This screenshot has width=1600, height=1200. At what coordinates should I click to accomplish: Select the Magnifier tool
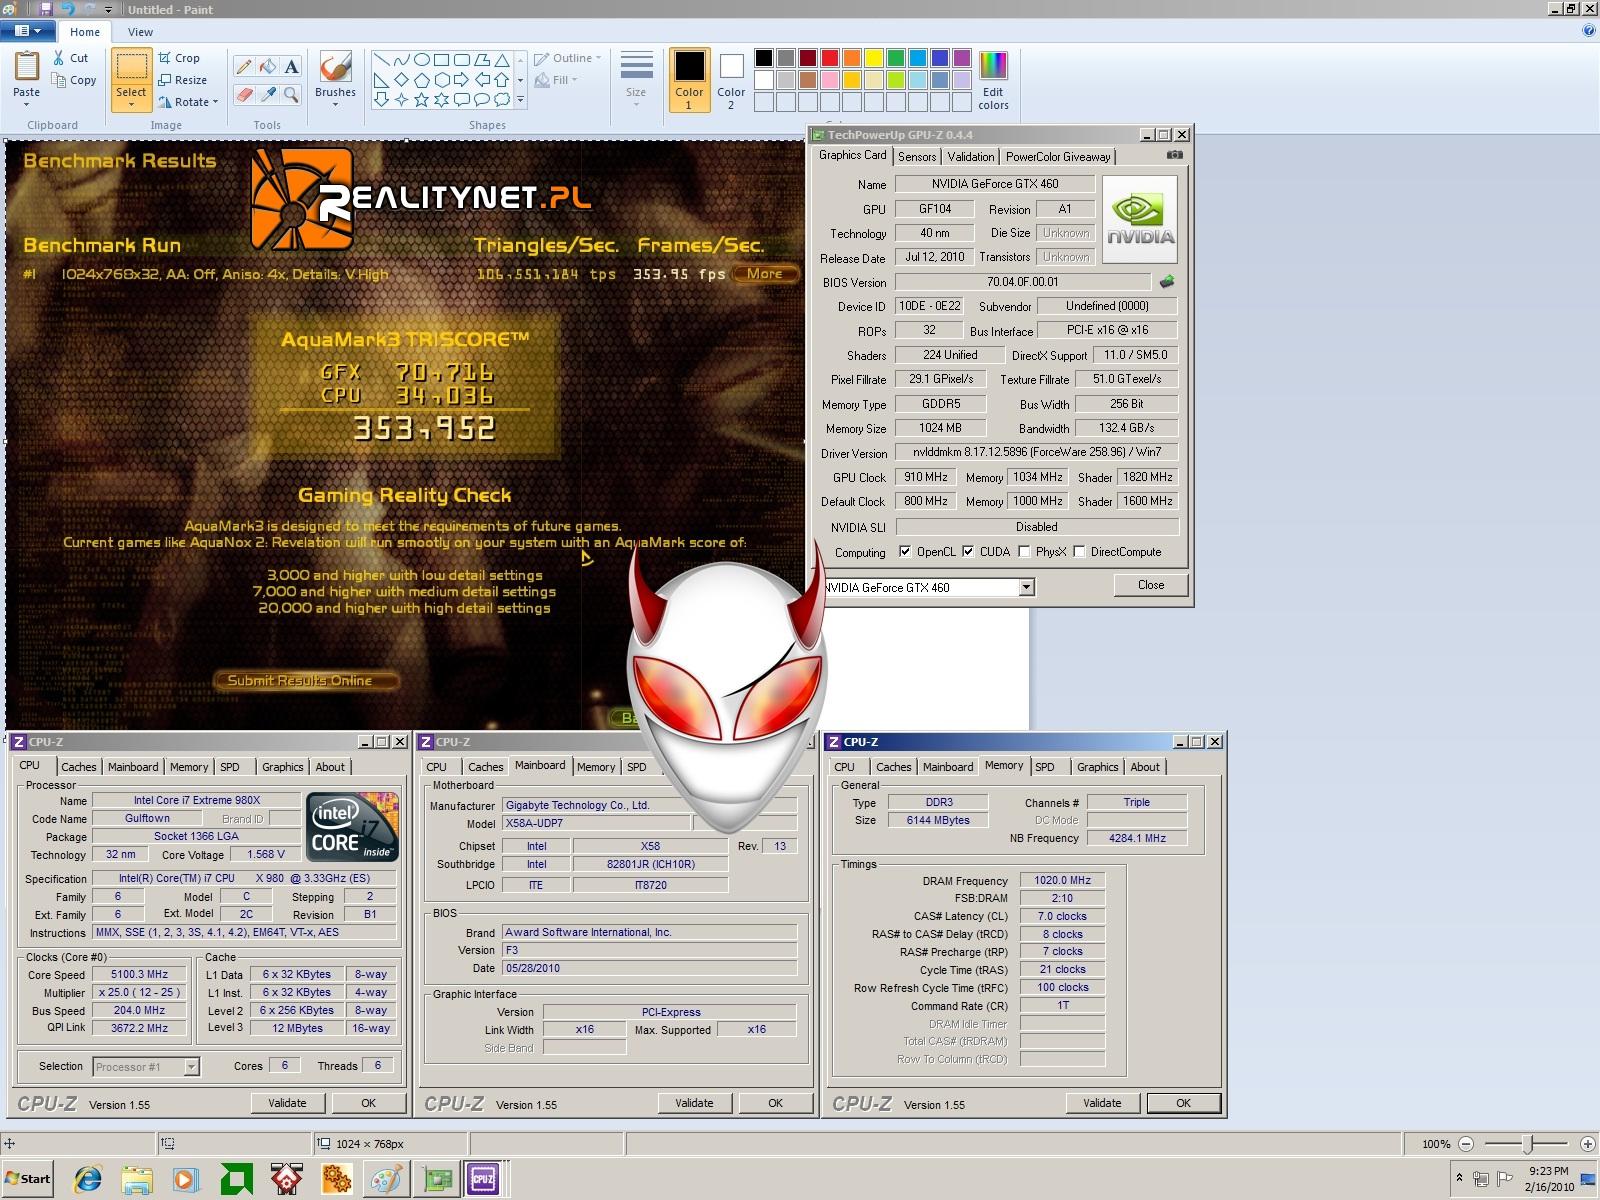point(291,95)
